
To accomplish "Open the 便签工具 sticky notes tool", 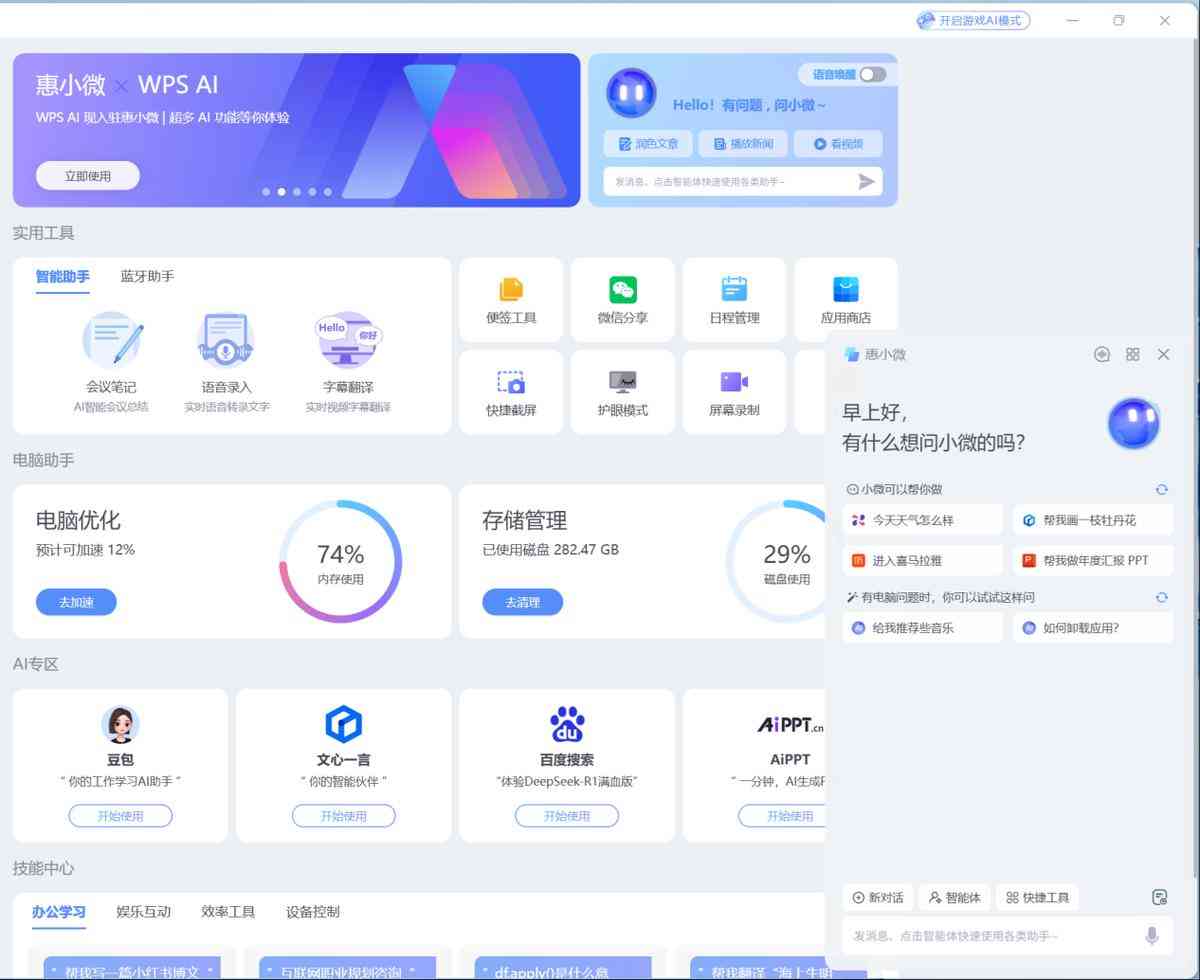I will (510, 299).
